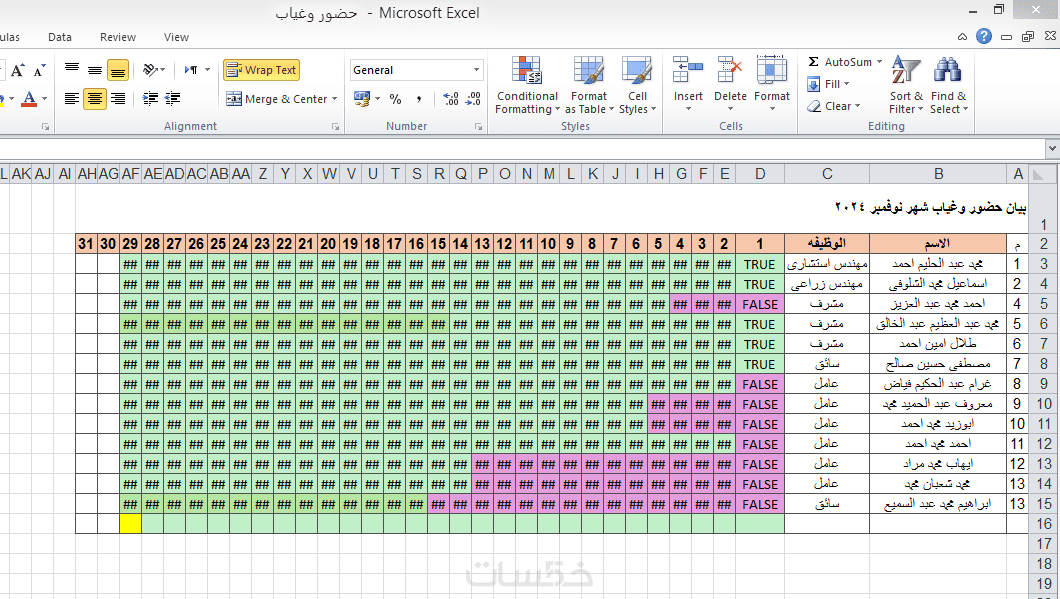Screen dimensions: 1060x599
Task: Open the Conditional Formatting menu
Action: pos(527,85)
